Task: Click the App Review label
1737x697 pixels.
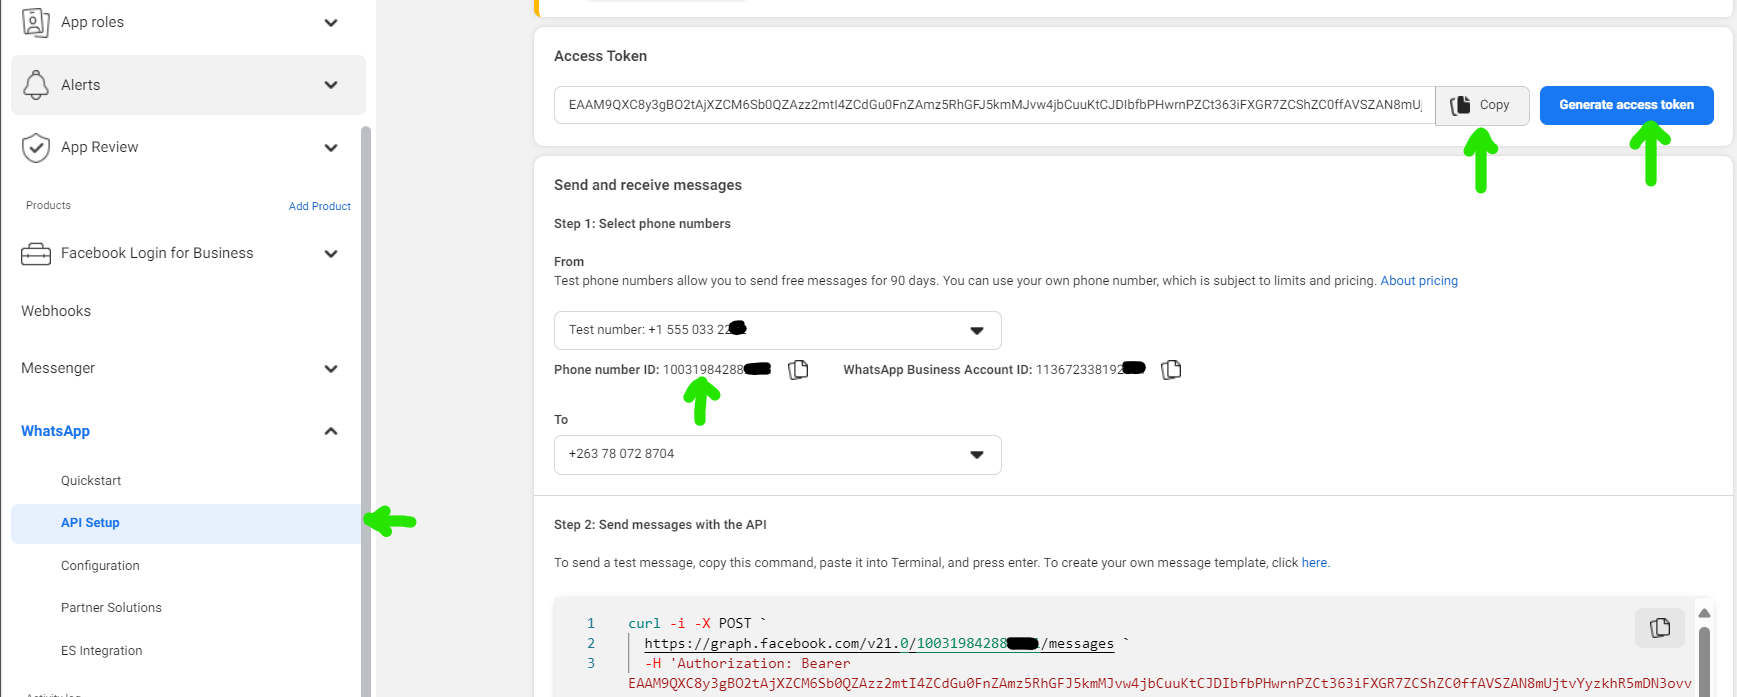Action: 99,147
